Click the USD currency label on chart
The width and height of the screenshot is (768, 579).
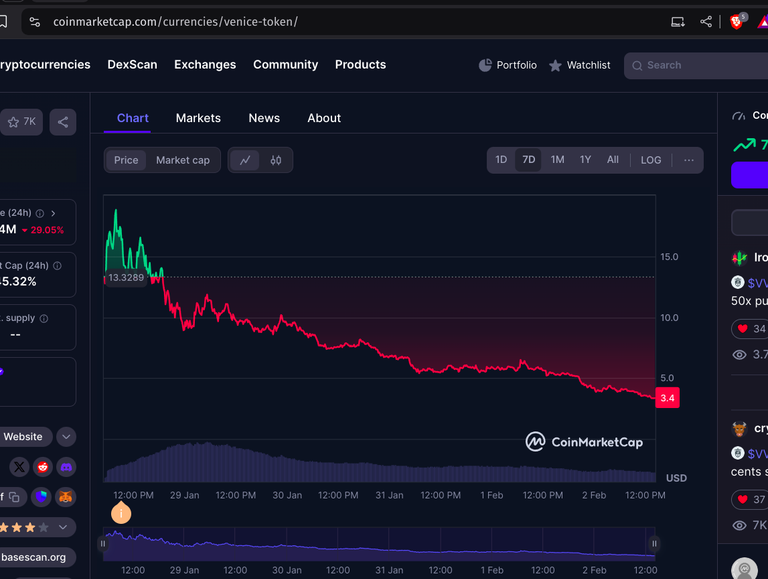click(676, 478)
